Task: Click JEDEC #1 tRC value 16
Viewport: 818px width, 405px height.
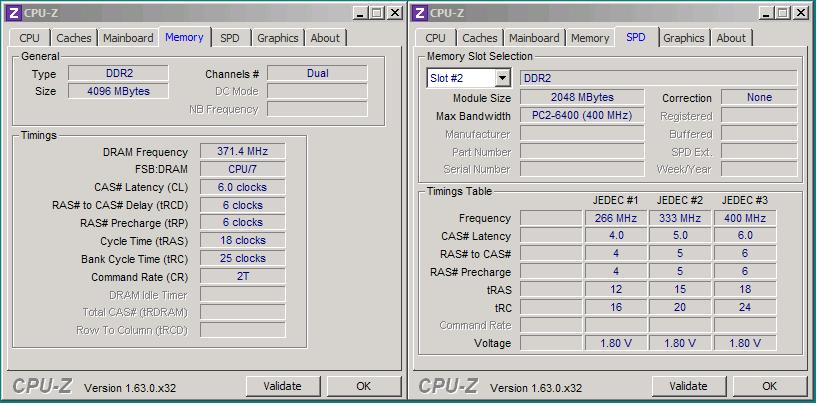Action: coord(616,307)
